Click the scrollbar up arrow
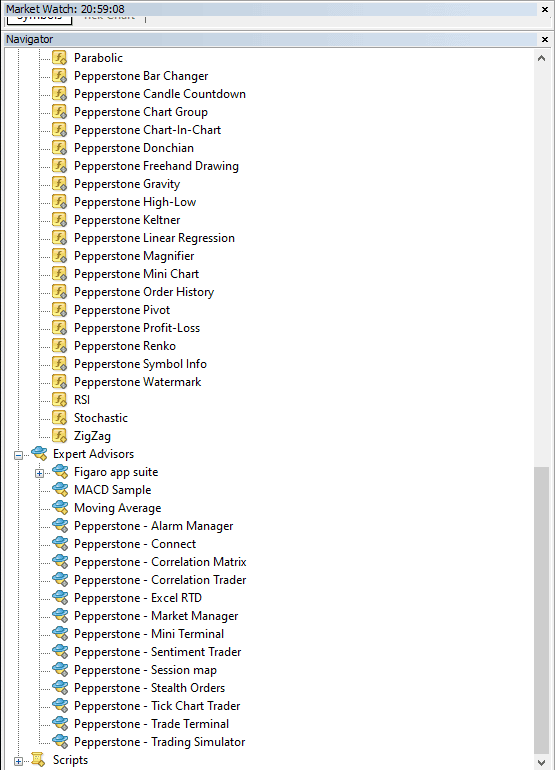The height and width of the screenshot is (770, 555). 541,58
